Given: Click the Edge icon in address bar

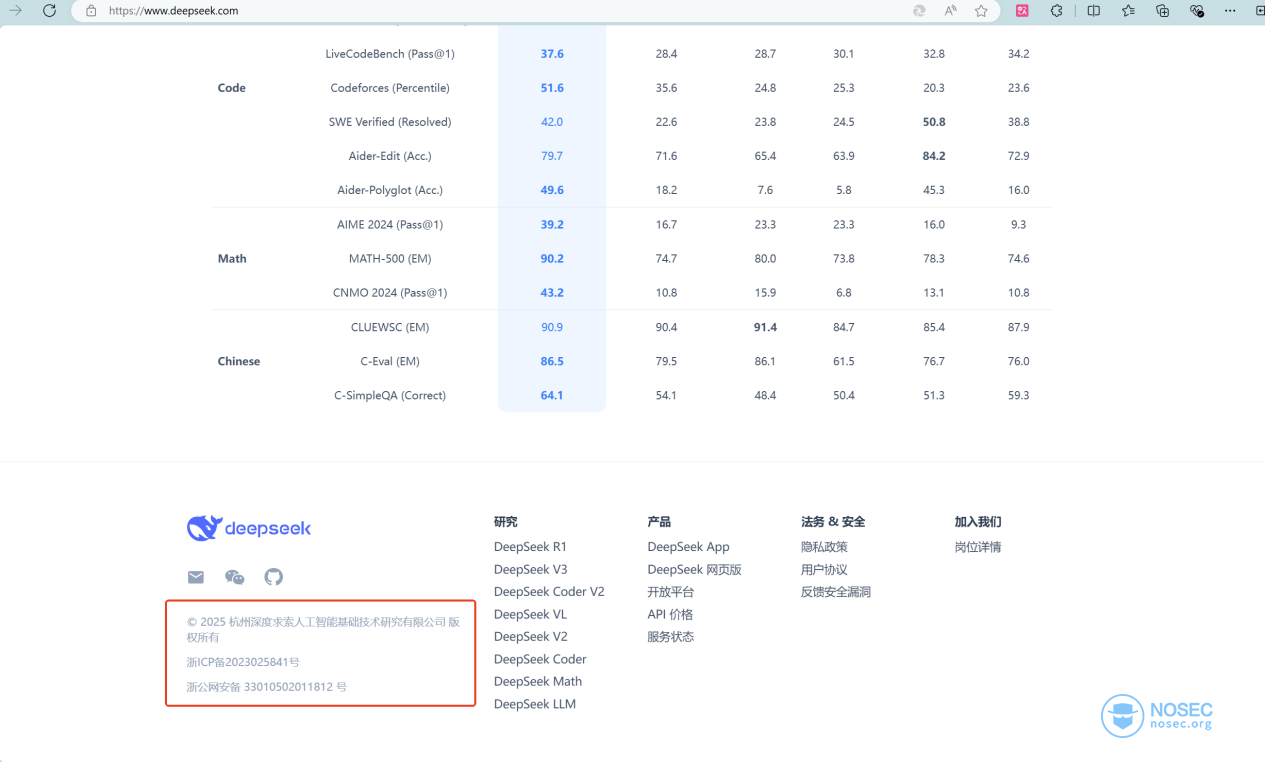Looking at the screenshot, I should pyautogui.click(x=919, y=11).
